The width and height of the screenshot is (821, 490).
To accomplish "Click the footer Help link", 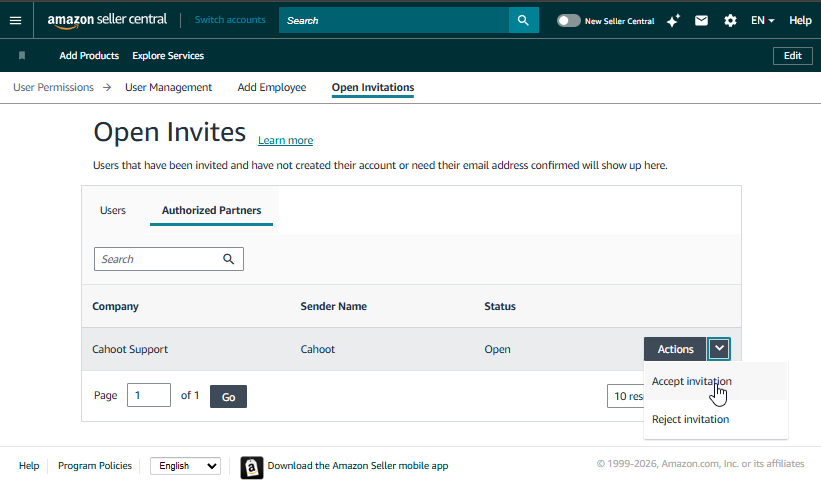I will 29,466.
